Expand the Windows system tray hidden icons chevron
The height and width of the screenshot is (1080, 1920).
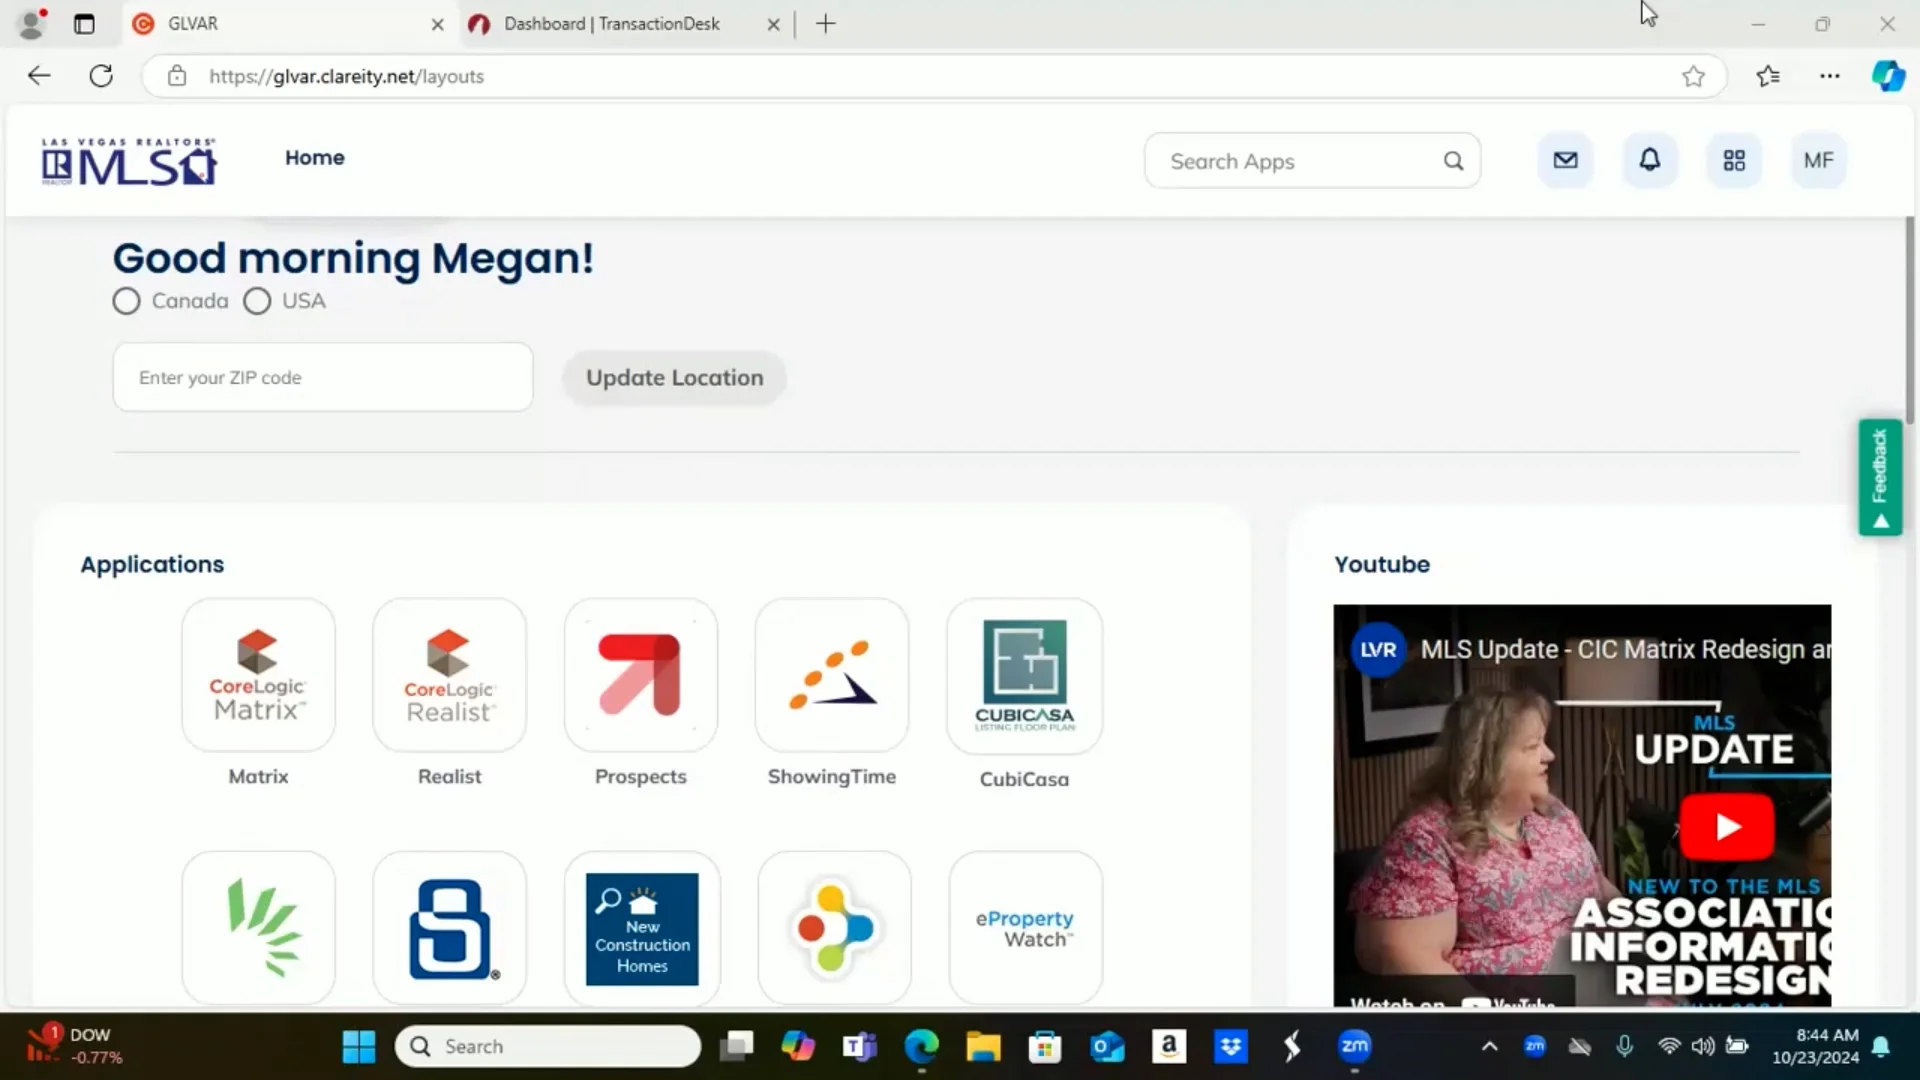pos(1489,1046)
